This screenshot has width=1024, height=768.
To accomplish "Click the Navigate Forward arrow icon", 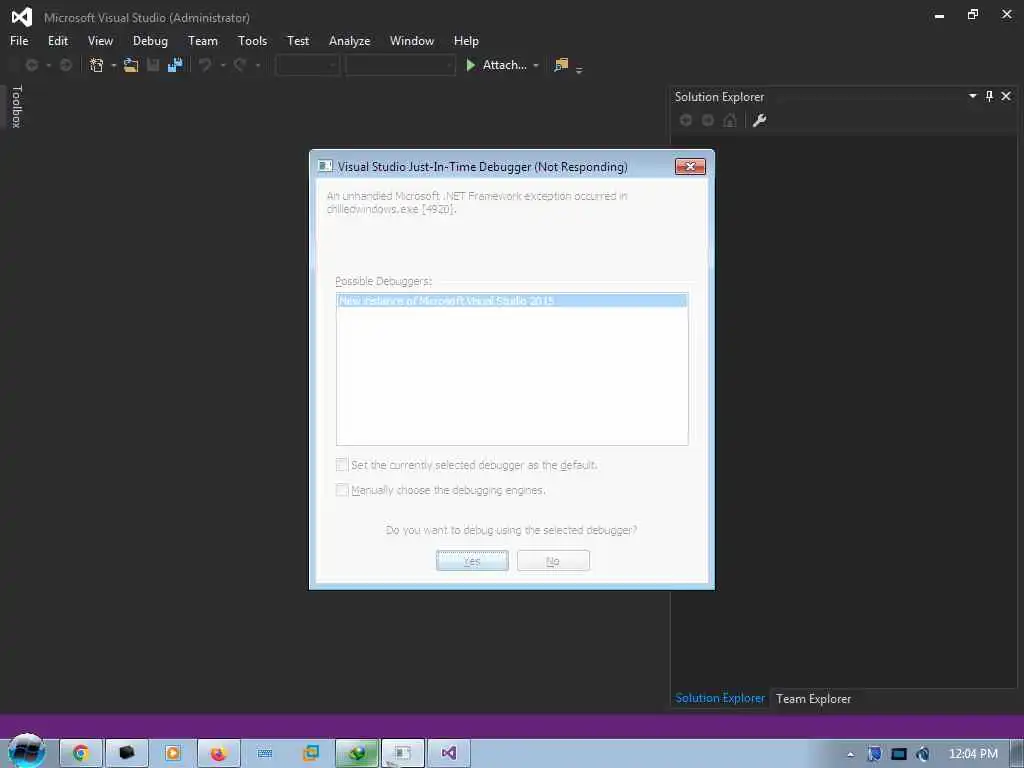I will (x=66, y=65).
